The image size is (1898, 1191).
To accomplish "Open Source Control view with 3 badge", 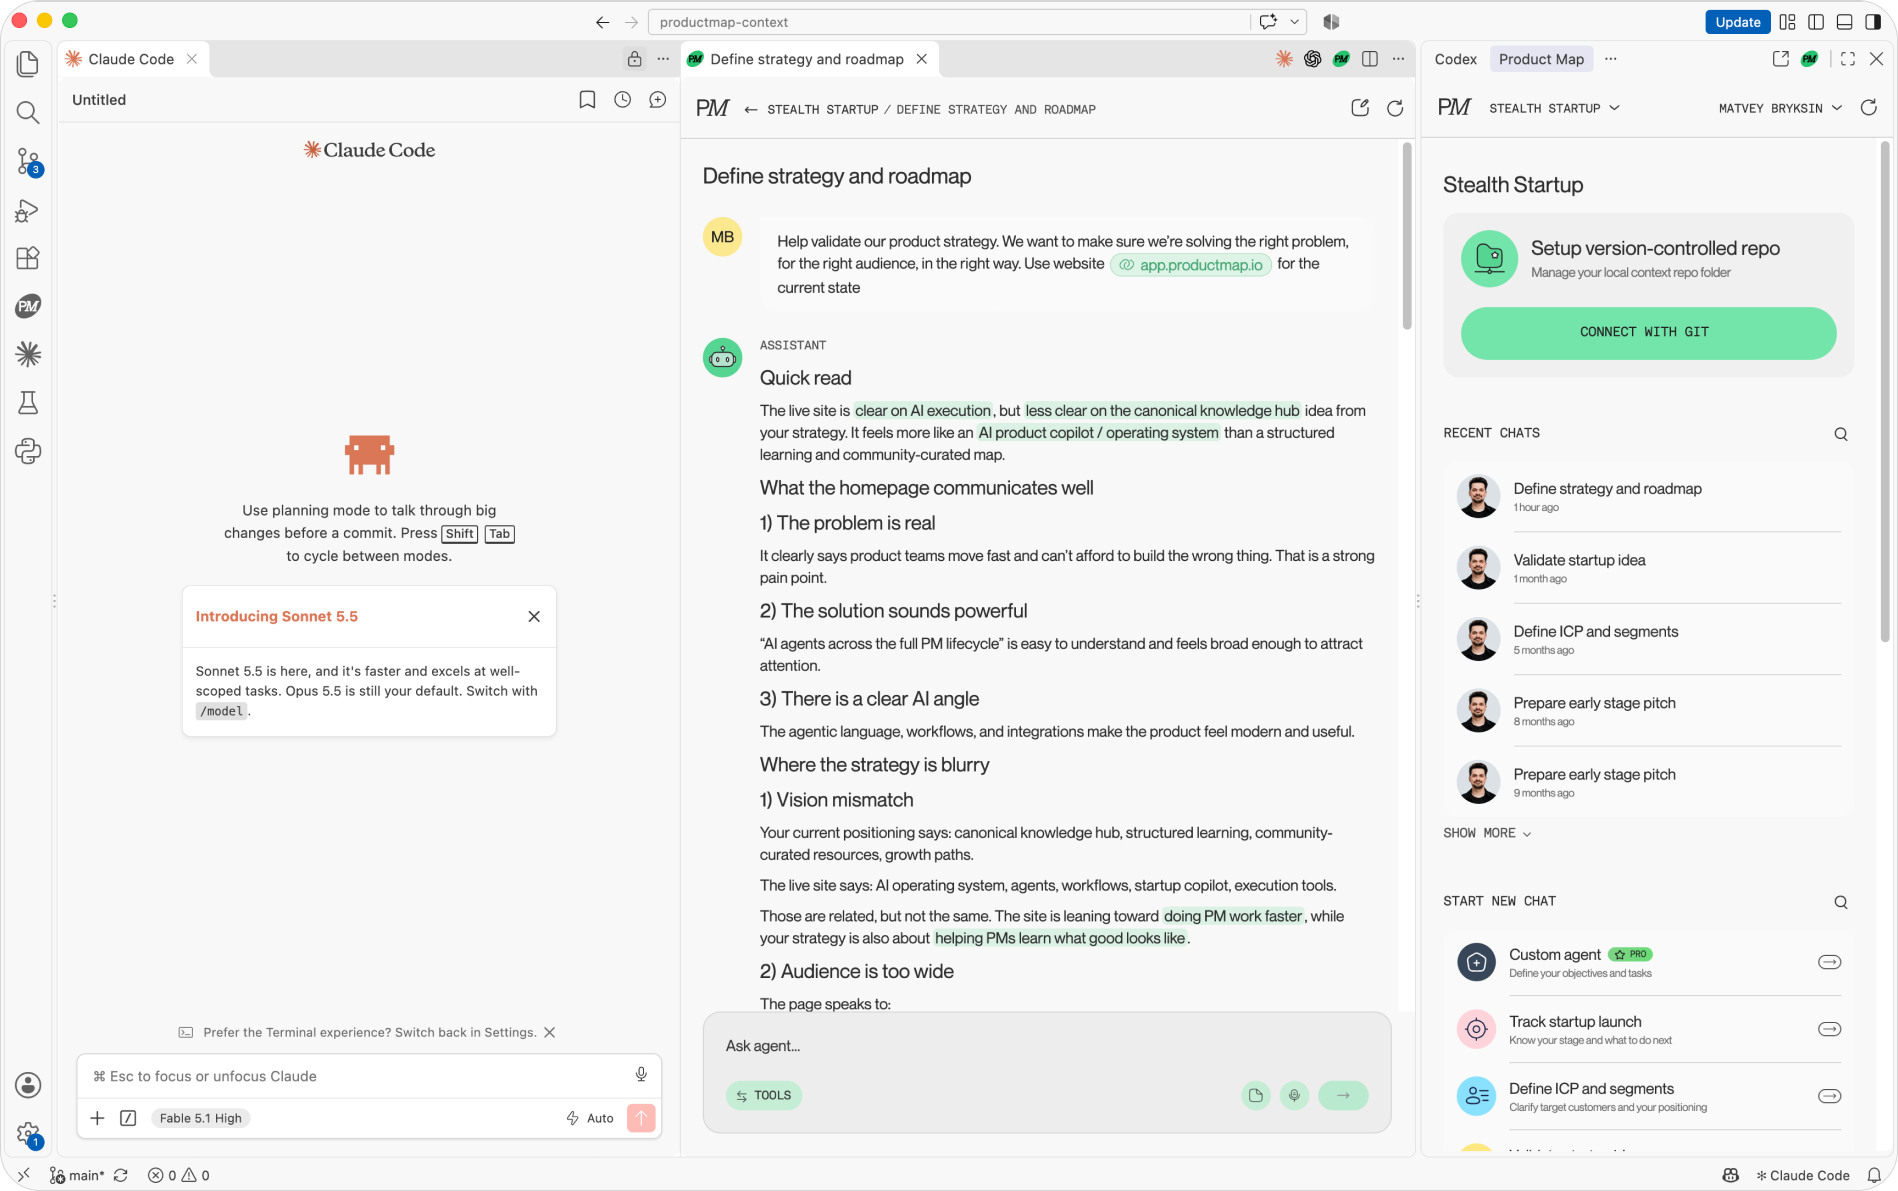I will click(28, 161).
